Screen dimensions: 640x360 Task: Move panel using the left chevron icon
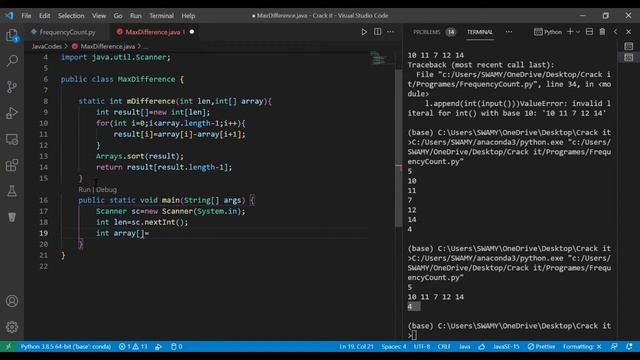click(616, 32)
